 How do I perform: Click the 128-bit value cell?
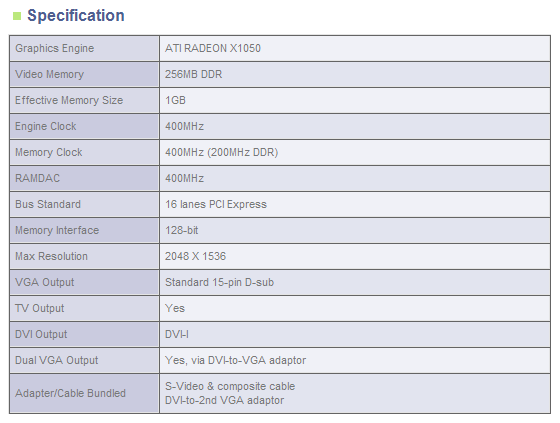[355, 230]
